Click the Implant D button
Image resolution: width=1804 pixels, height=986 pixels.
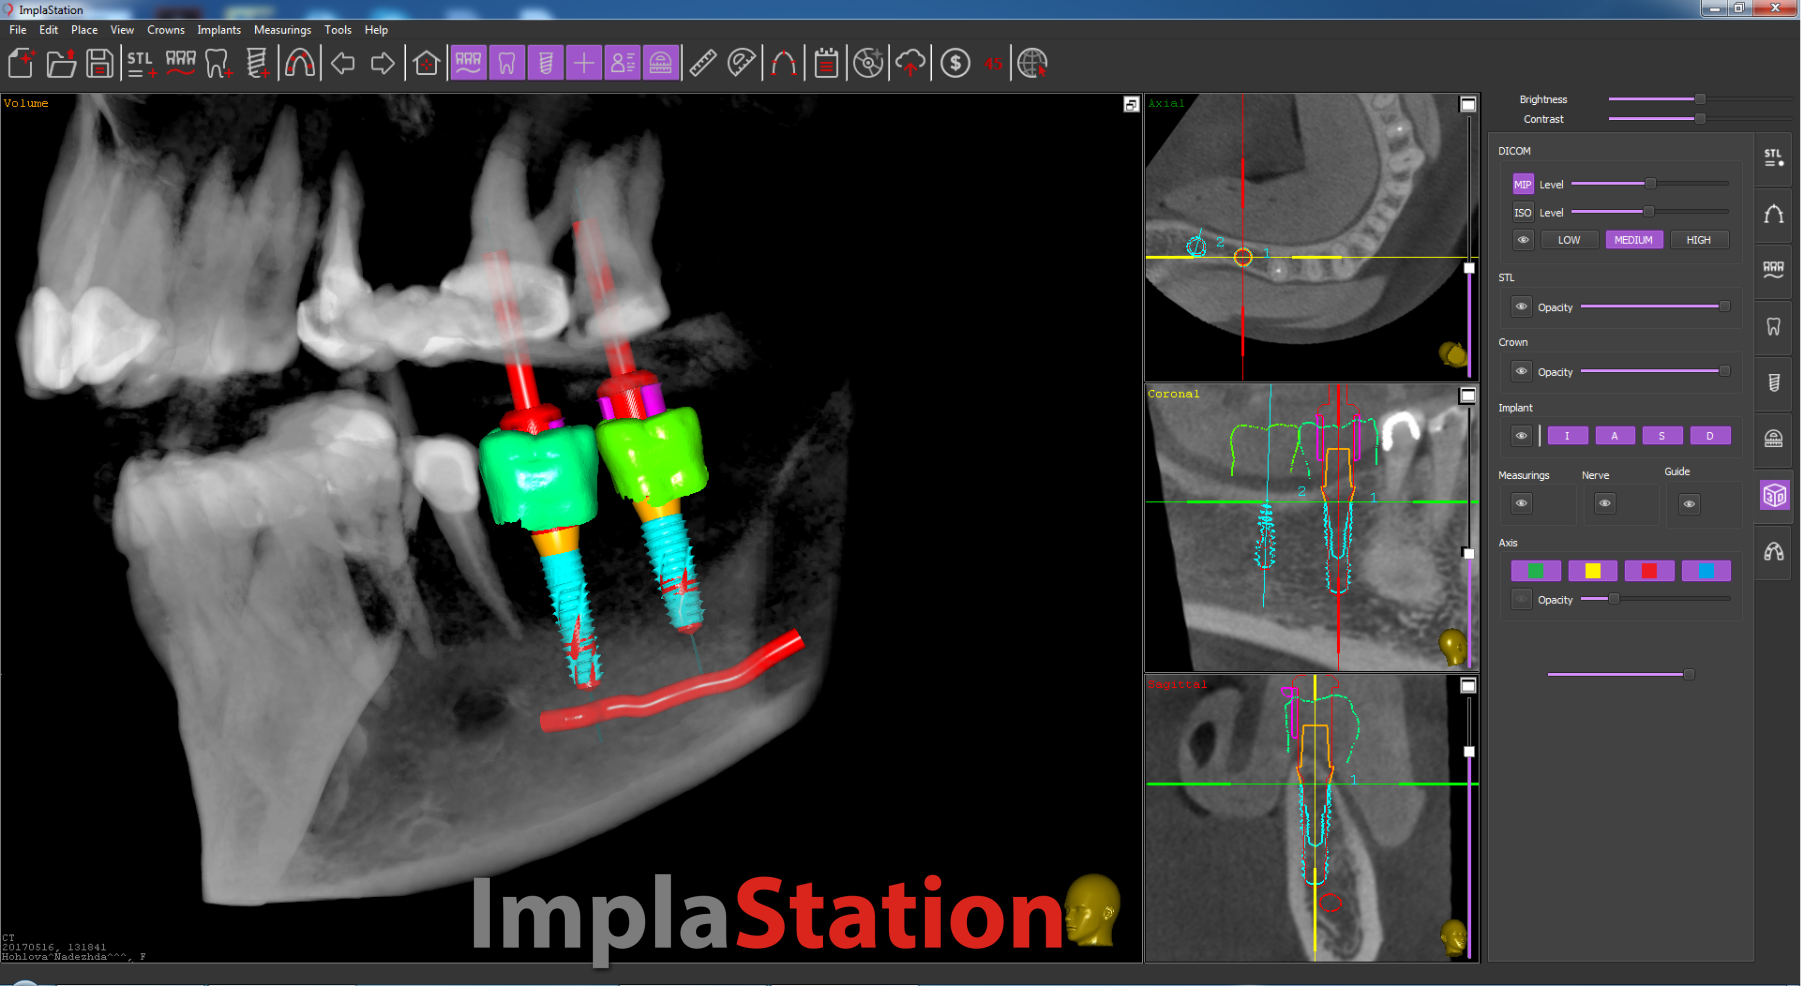tap(1710, 436)
